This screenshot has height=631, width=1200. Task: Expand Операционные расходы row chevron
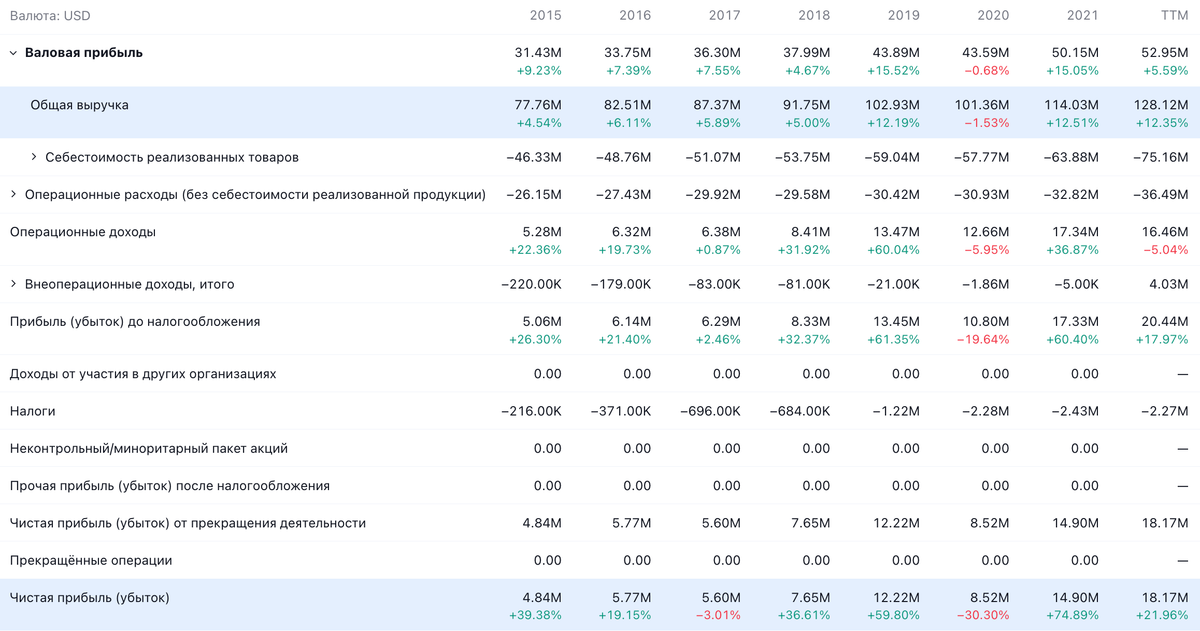coord(13,195)
